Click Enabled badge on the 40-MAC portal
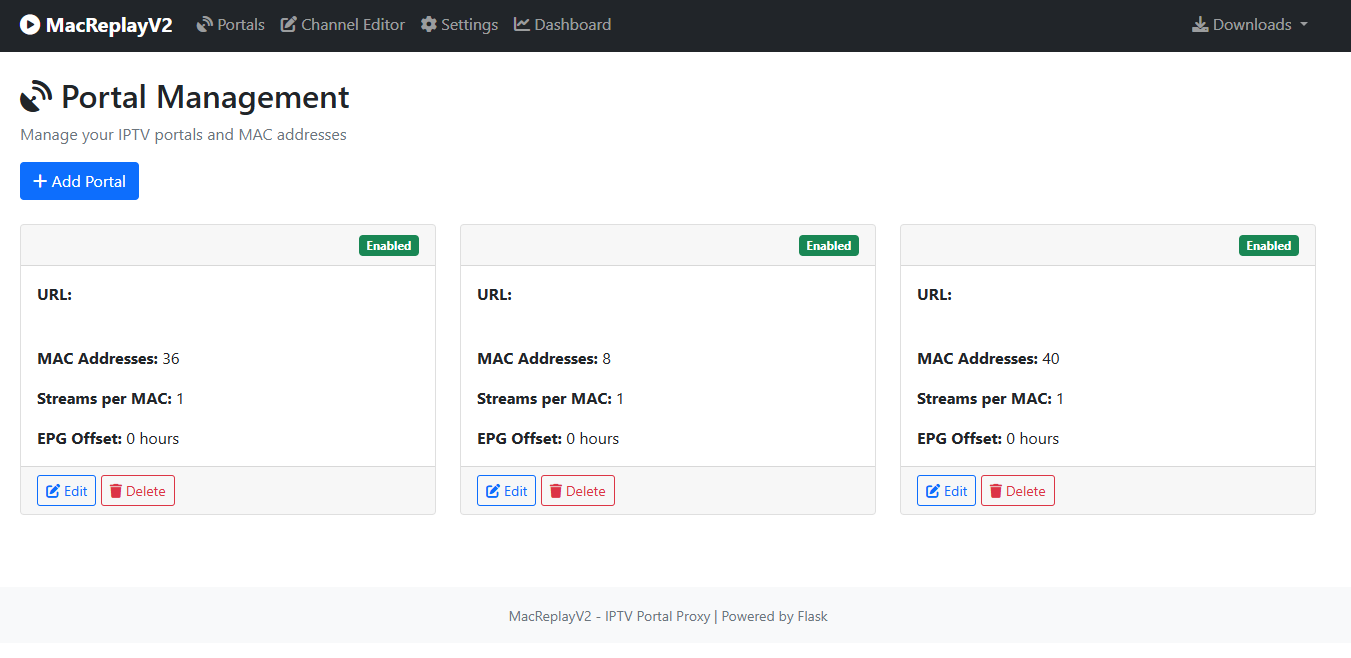The width and height of the screenshot is (1351, 658). [1269, 245]
